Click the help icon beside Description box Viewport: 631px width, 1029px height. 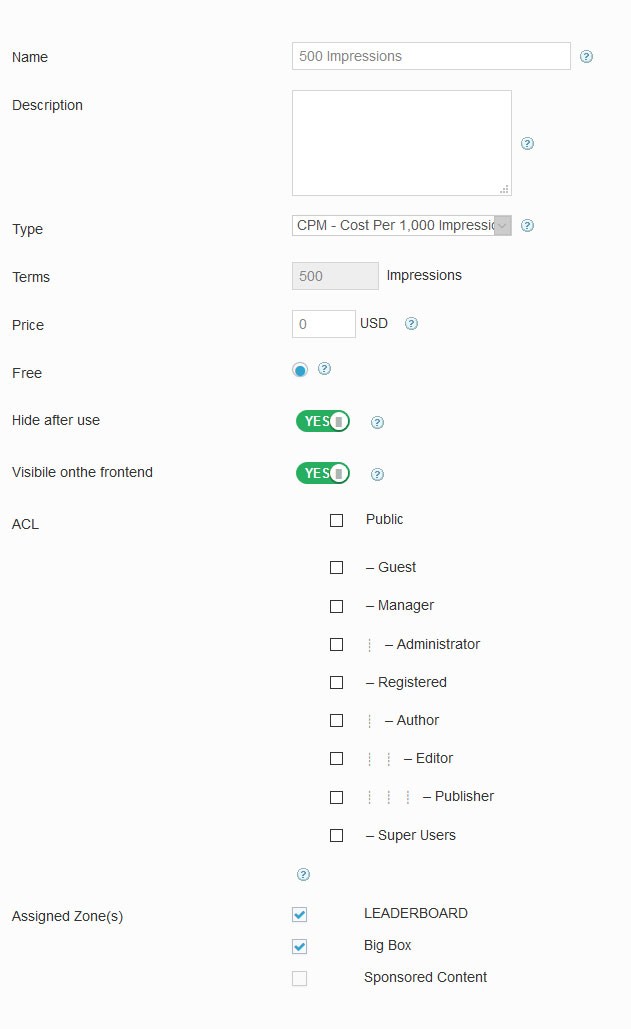click(x=528, y=143)
